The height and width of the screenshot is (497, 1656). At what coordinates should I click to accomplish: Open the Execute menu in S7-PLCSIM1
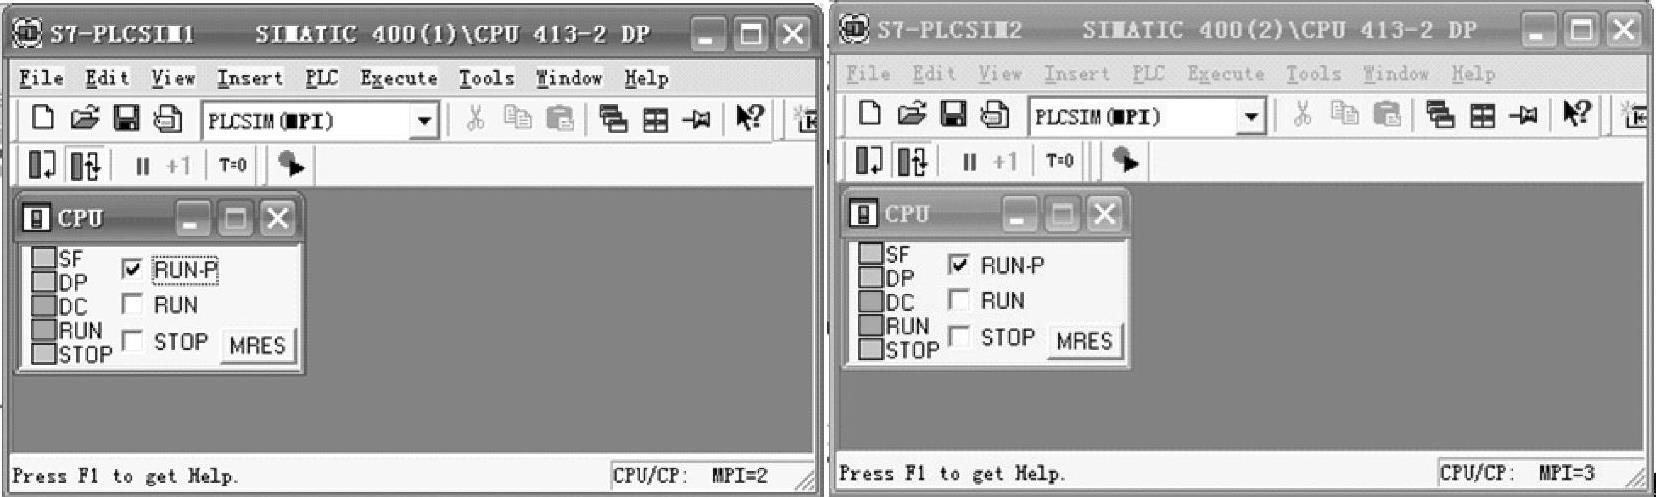pyautogui.click(x=399, y=78)
